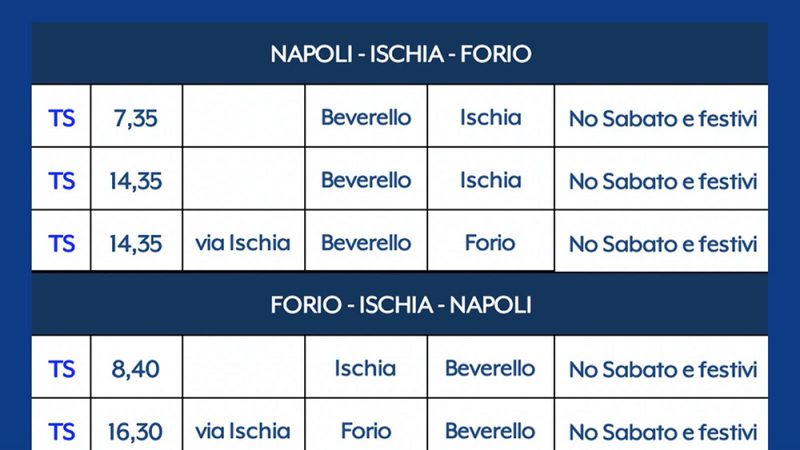
Task: Select the 7,35 departure time cell
Action: point(135,118)
